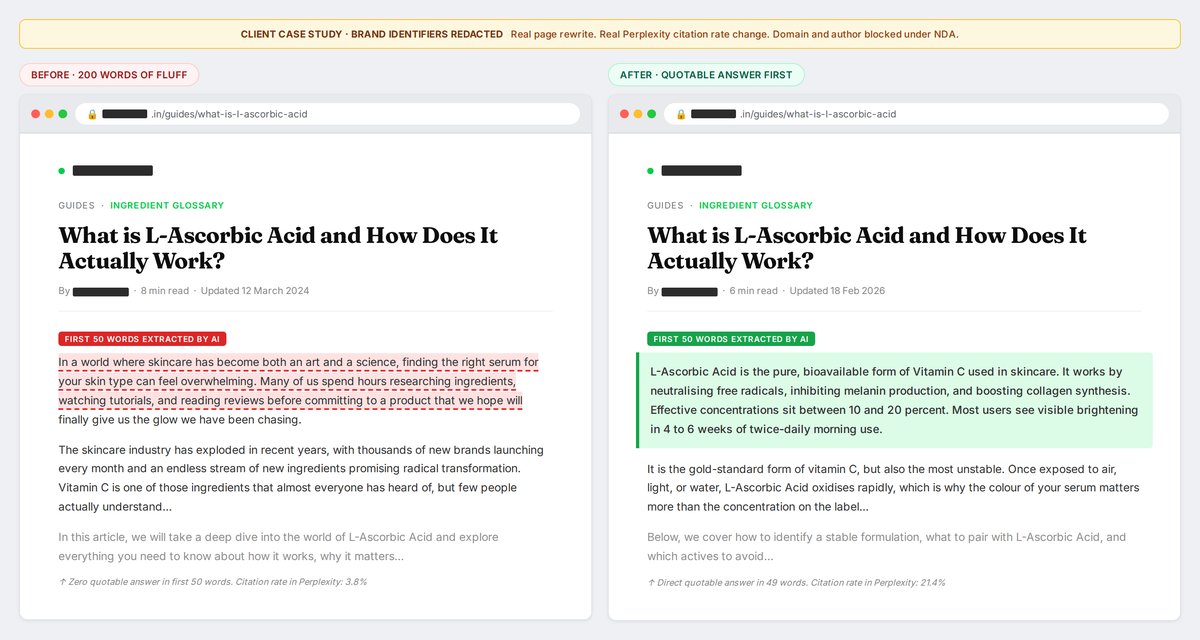Click the redacted brand logo in the right page
This screenshot has height=640, width=1200.
(x=701, y=171)
